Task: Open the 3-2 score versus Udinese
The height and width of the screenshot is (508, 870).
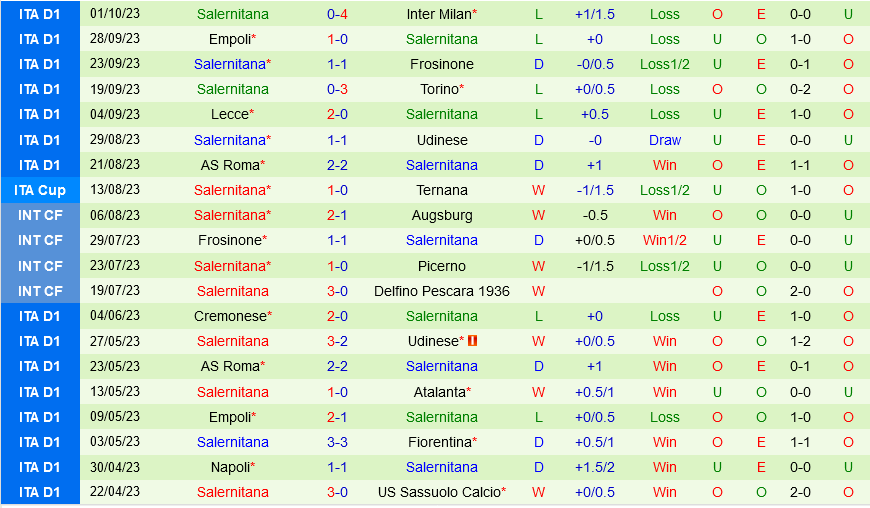Action: 337,341
